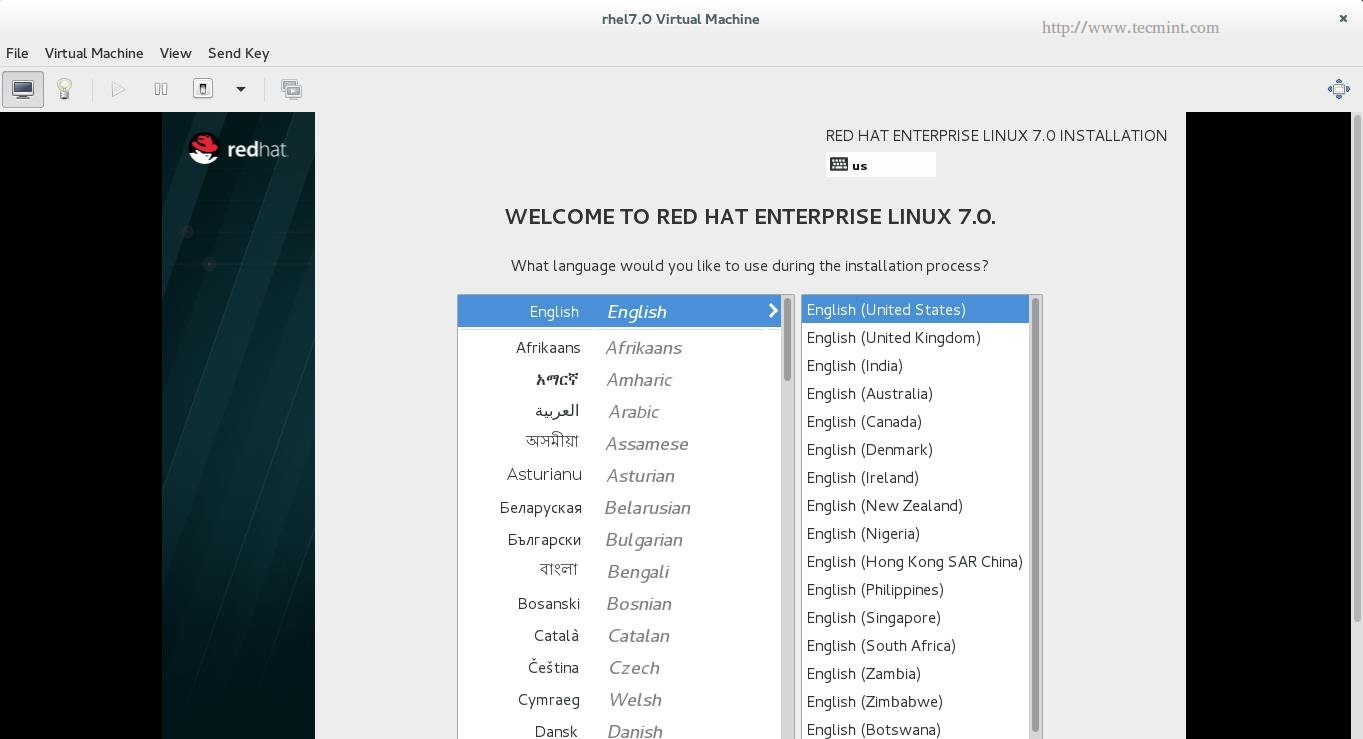Open the us keyboard layout selector
1363x739 pixels.
pos(880,165)
